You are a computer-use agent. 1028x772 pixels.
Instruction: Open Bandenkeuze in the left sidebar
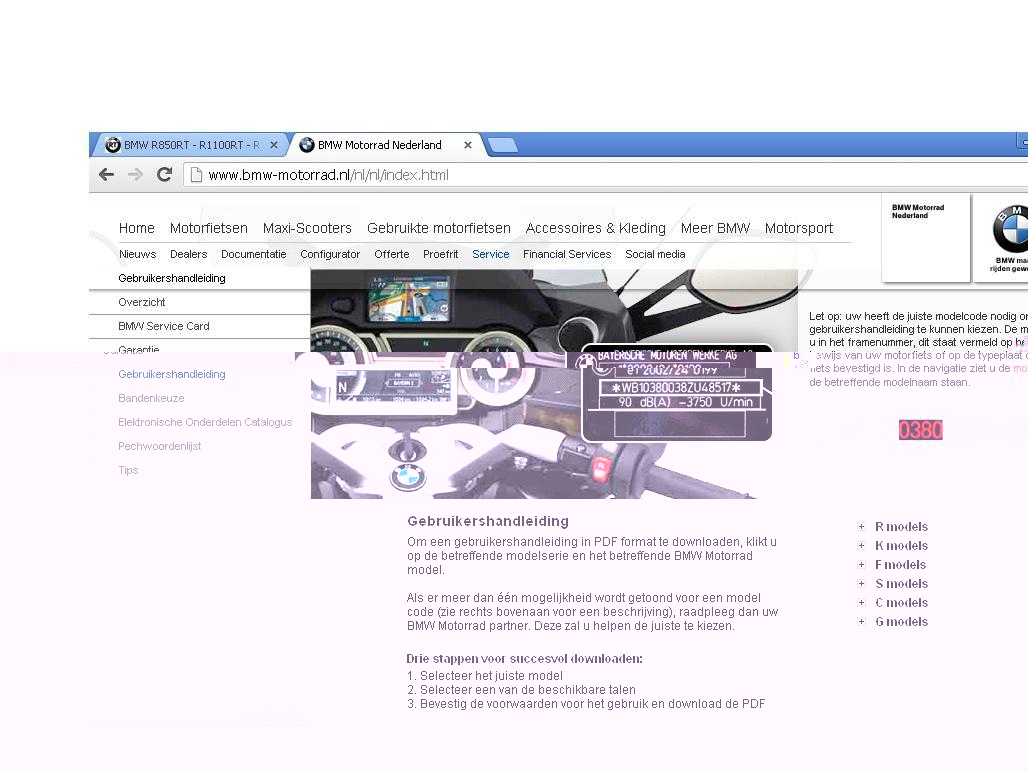[151, 398]
